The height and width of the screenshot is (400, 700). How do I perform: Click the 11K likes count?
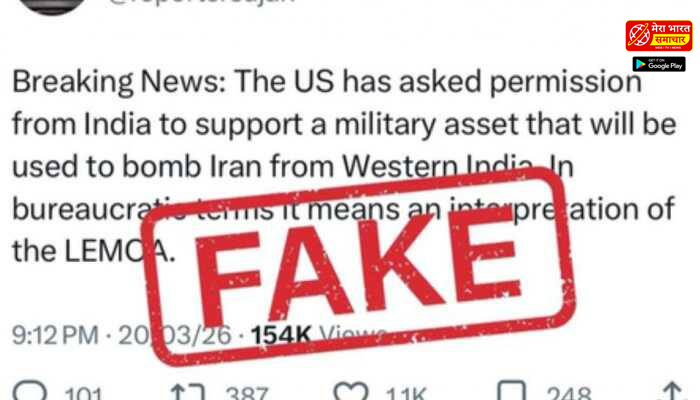(406, 393)
